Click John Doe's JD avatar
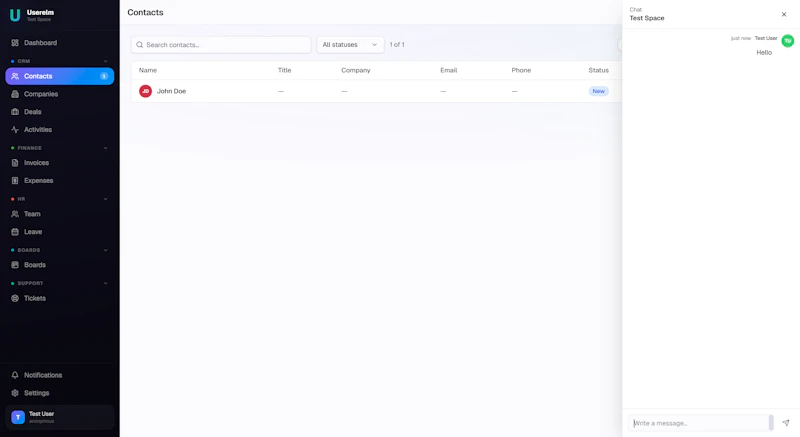This screenshot has height=437, width=800. pyautogui.click(x=145, y=91)
